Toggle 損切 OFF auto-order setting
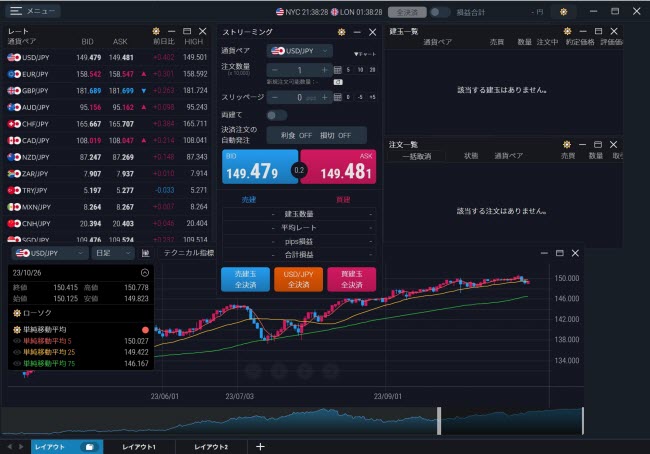This screenshot has width=650, height=454. pyautogui.click(x=335, y=135)
